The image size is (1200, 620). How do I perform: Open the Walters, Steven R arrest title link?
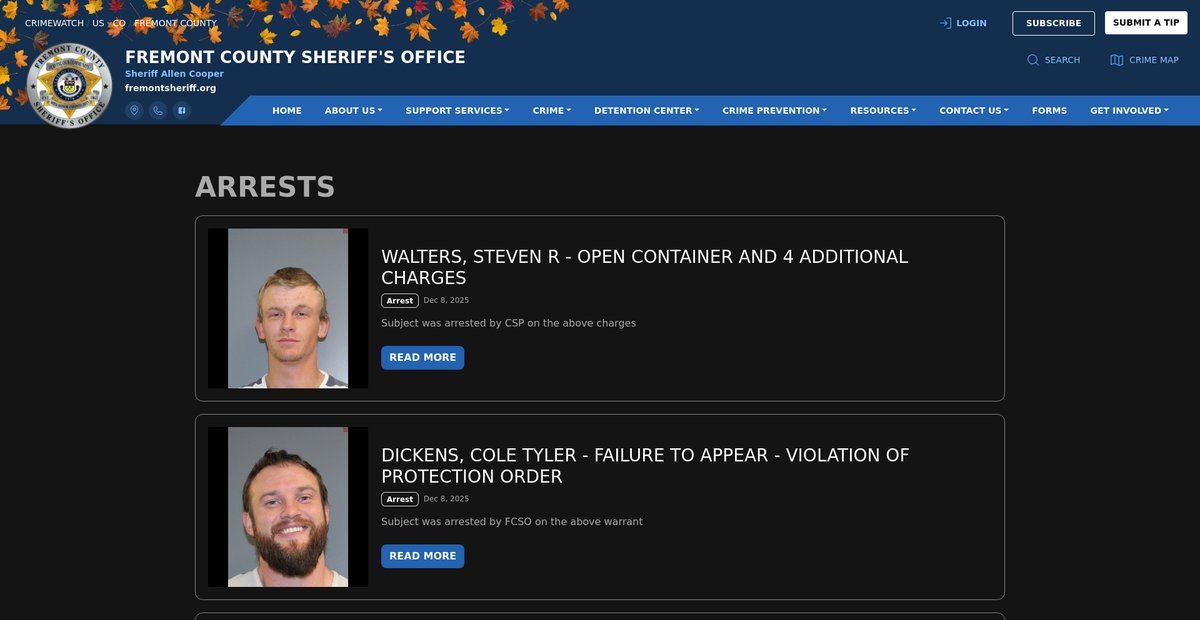tap(644, 267)
